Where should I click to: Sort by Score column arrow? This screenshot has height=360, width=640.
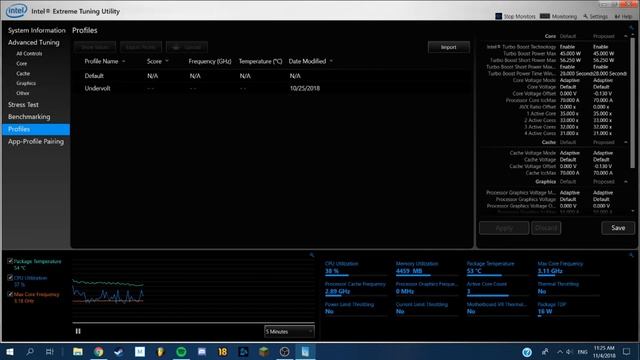tap(167, 61)
